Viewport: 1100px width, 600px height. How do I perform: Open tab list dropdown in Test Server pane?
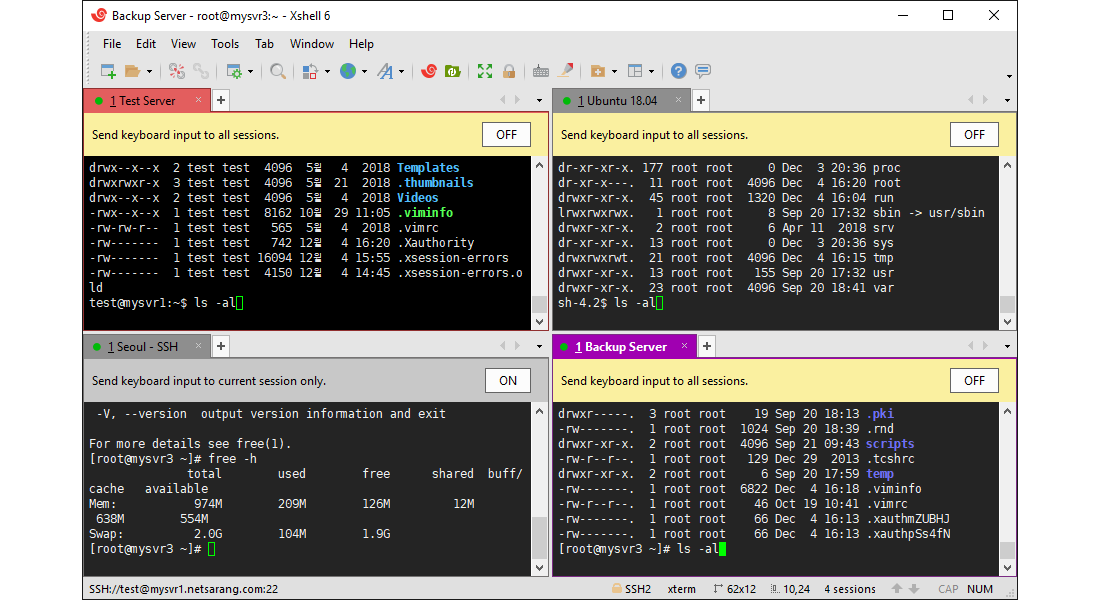[x=539, y=101]
